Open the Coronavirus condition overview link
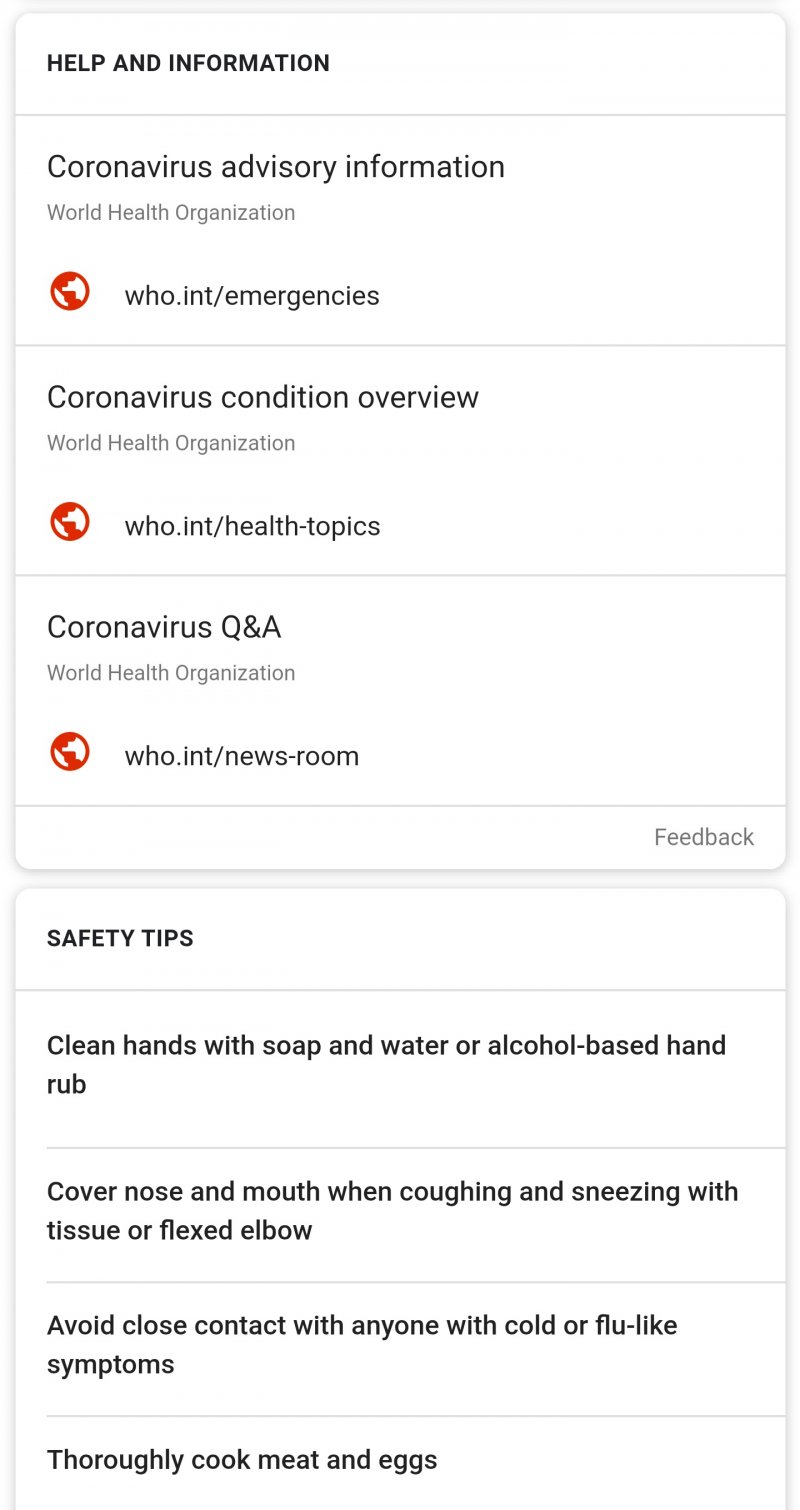The width and height of the screenshot is (800, 1510). point(262,397)
